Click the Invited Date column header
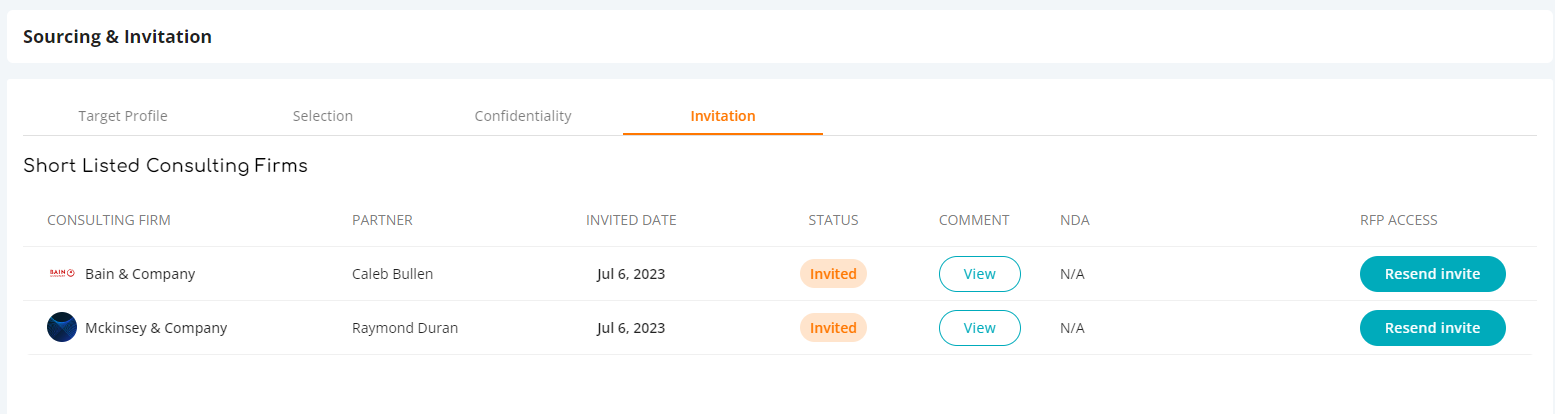 [x=631, y=220]
